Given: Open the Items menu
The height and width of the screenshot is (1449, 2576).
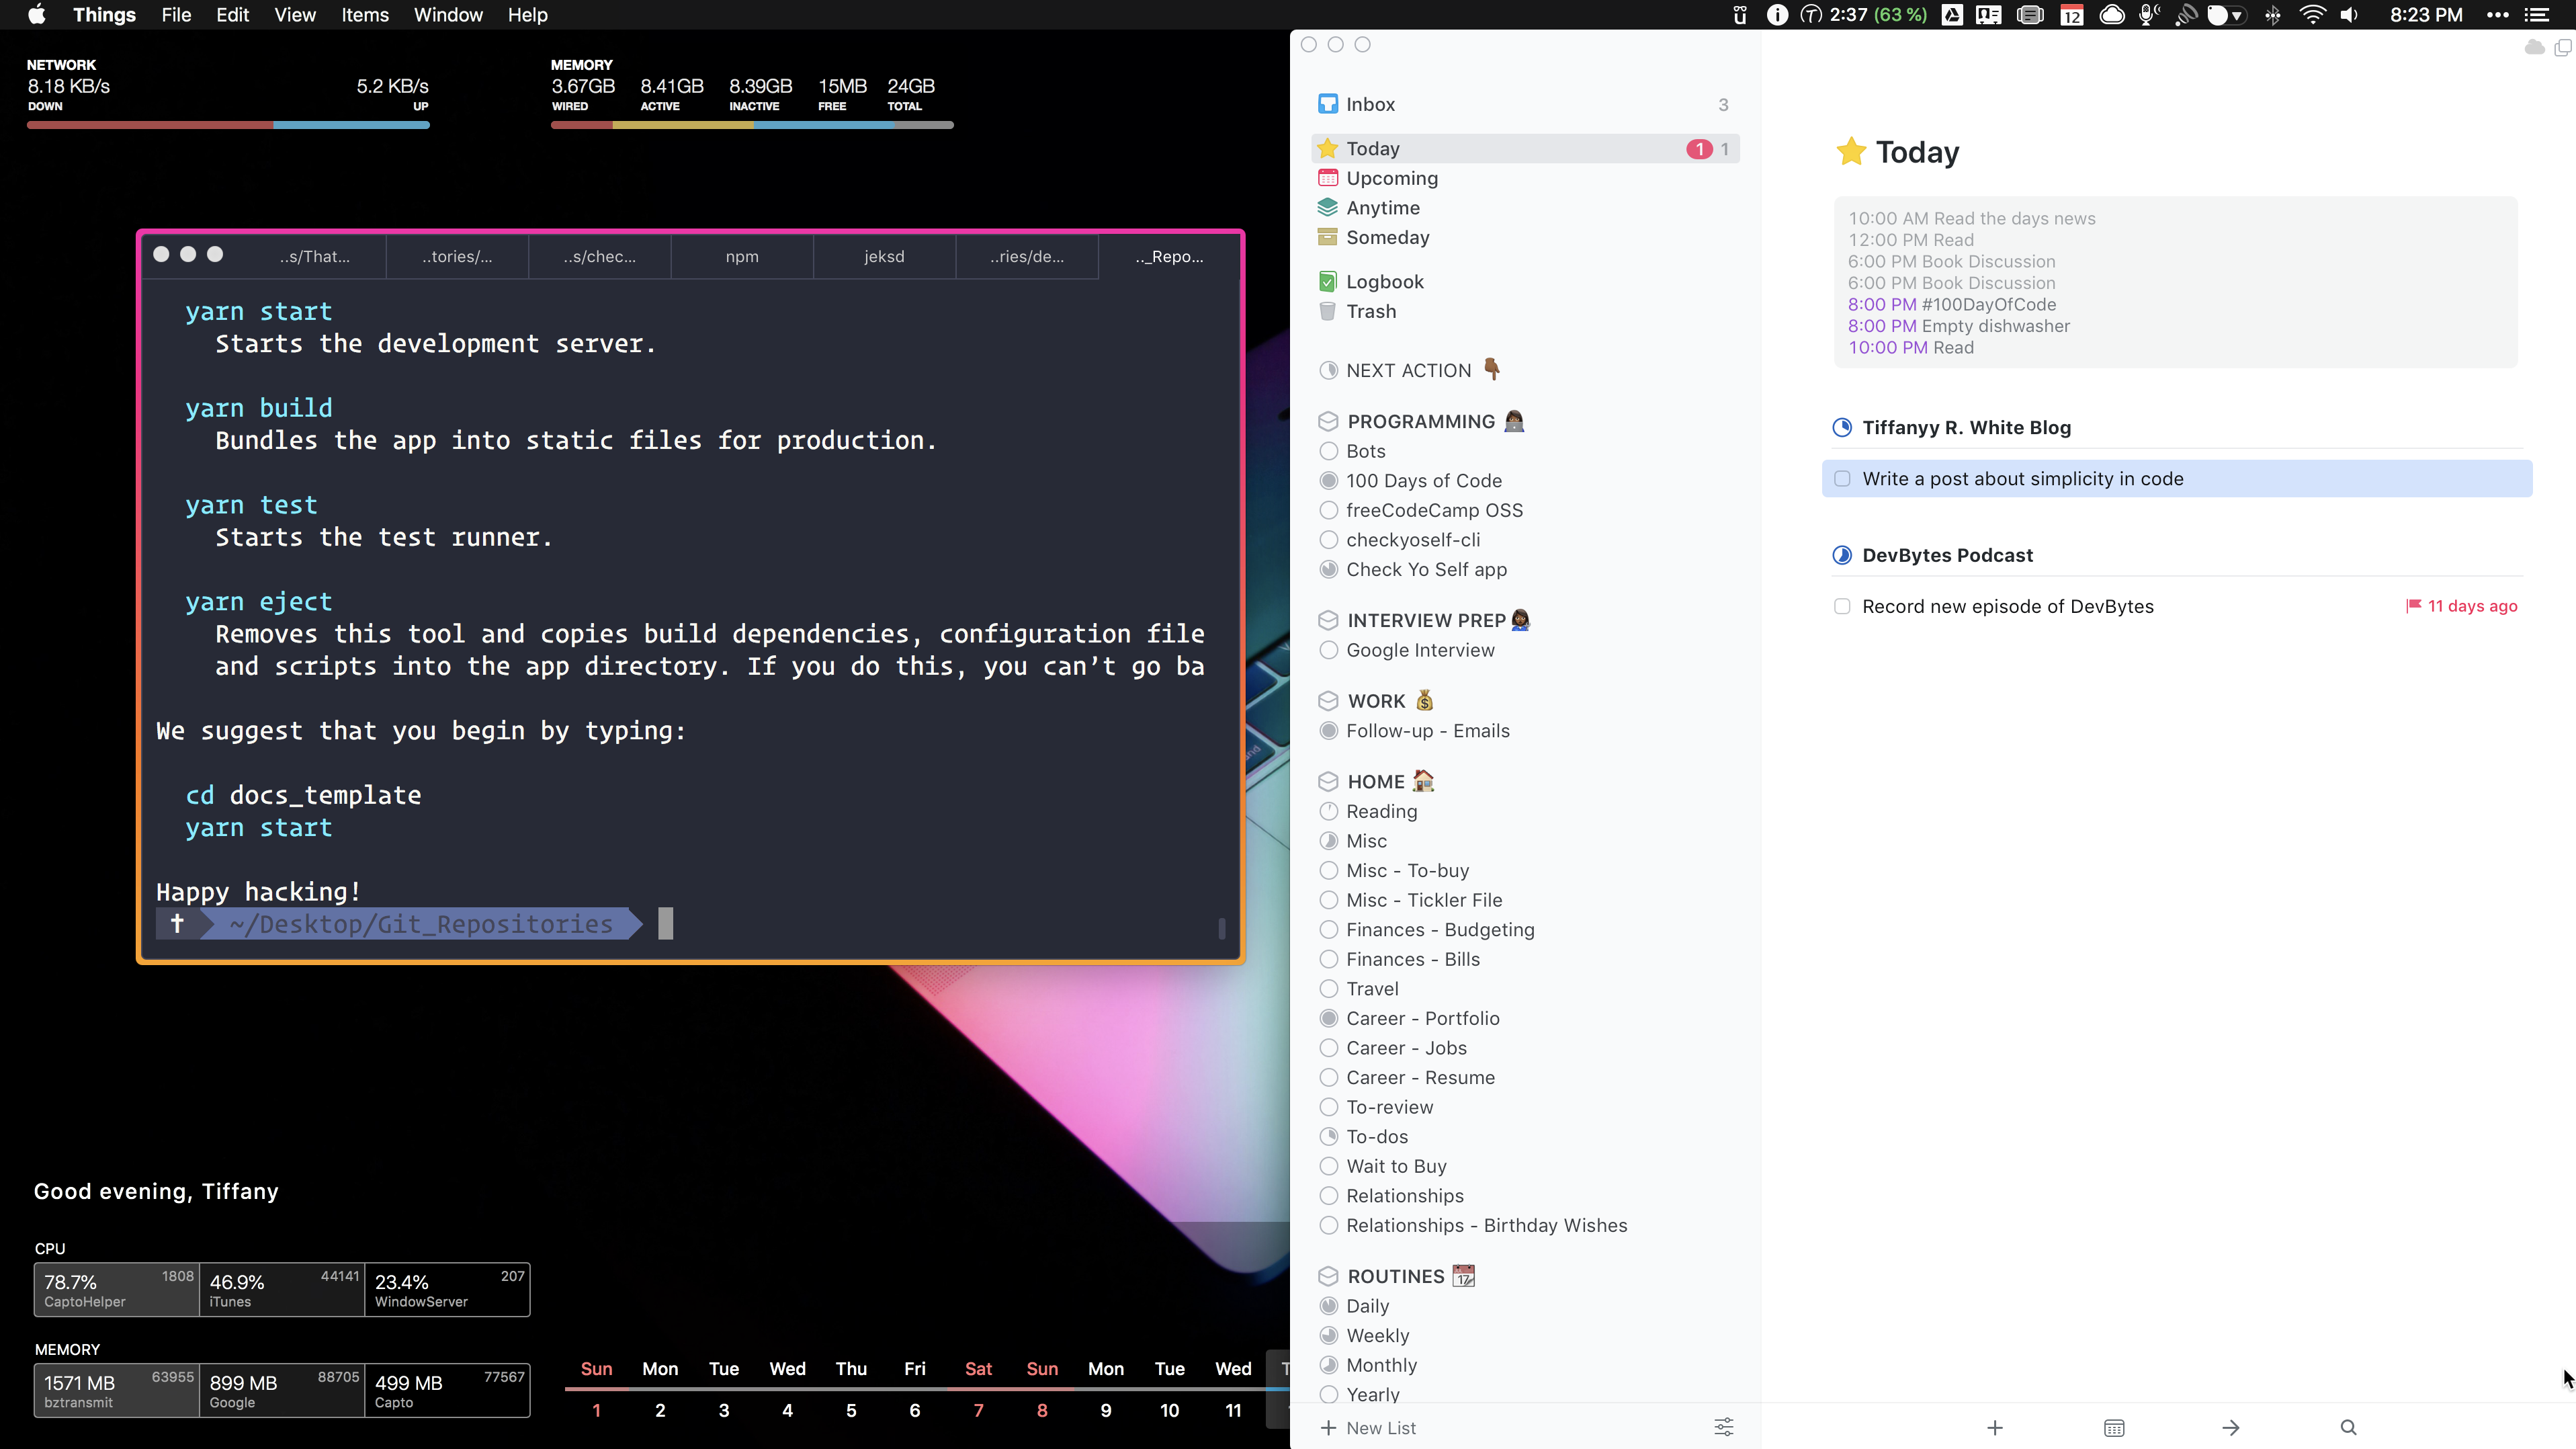Looking at the screenshot, I should tap(365, 15).
